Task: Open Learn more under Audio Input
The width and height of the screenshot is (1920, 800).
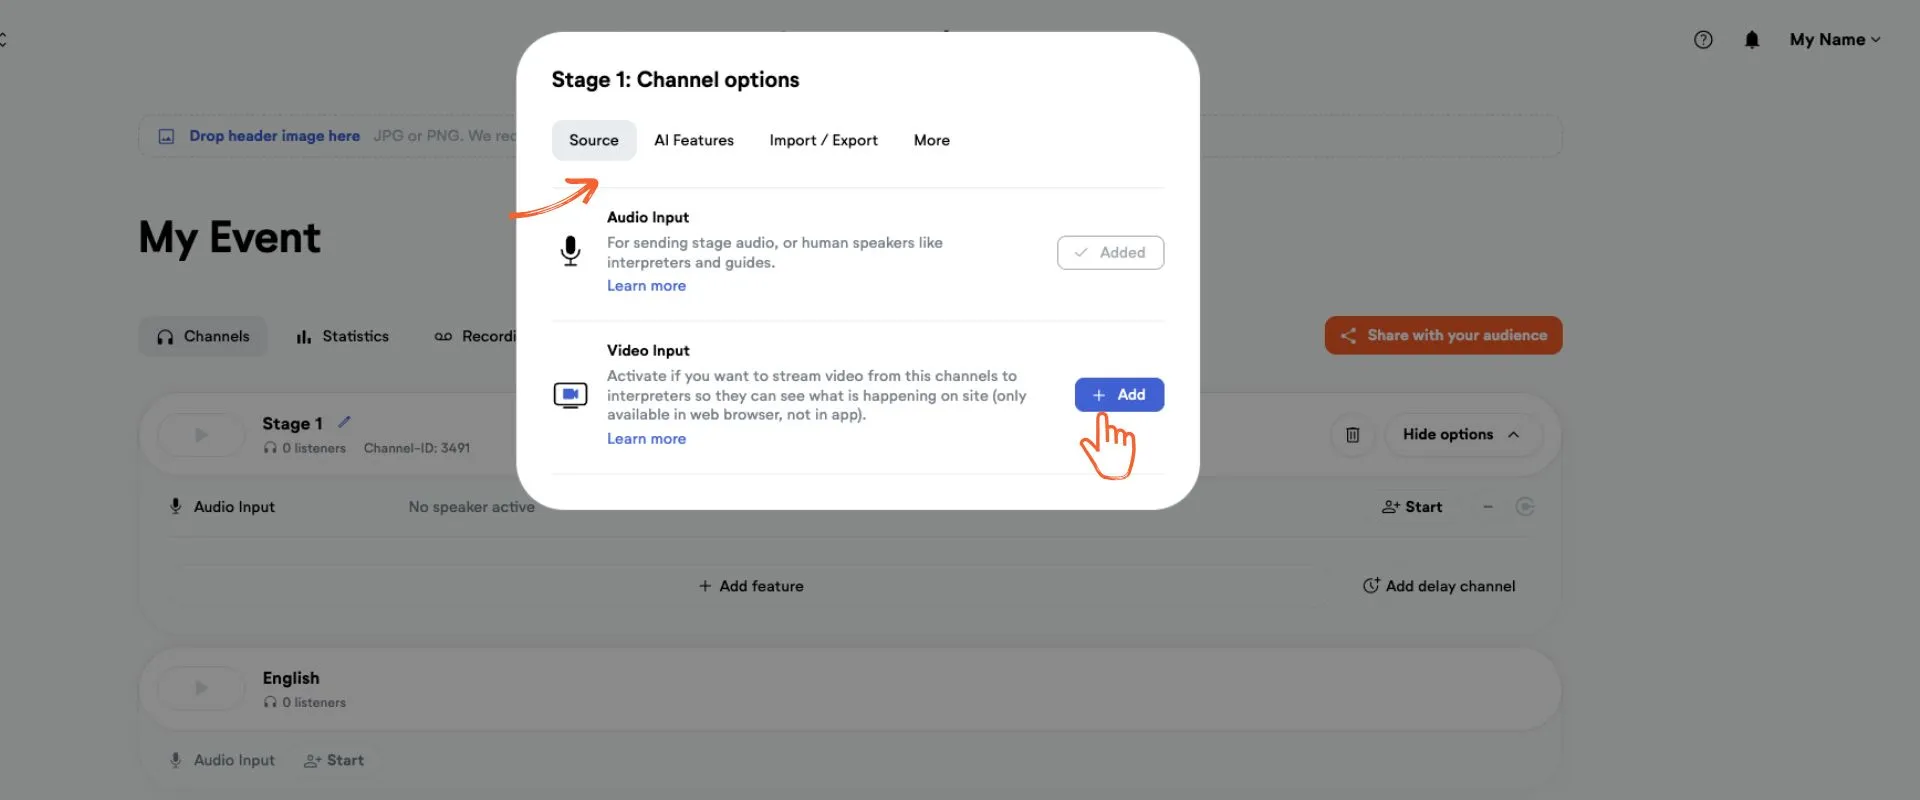Action: [x=646, y=286]
